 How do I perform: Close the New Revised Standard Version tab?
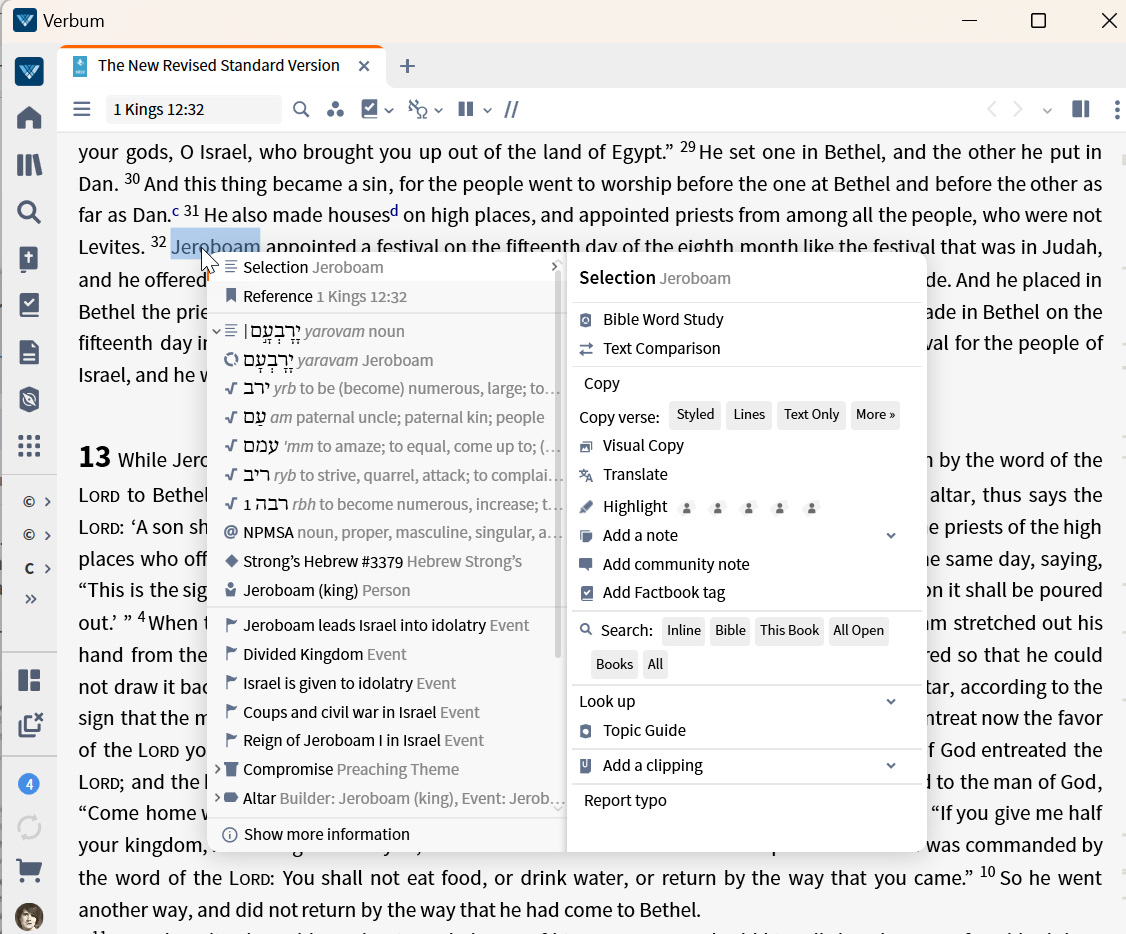[x=364, y=67]
